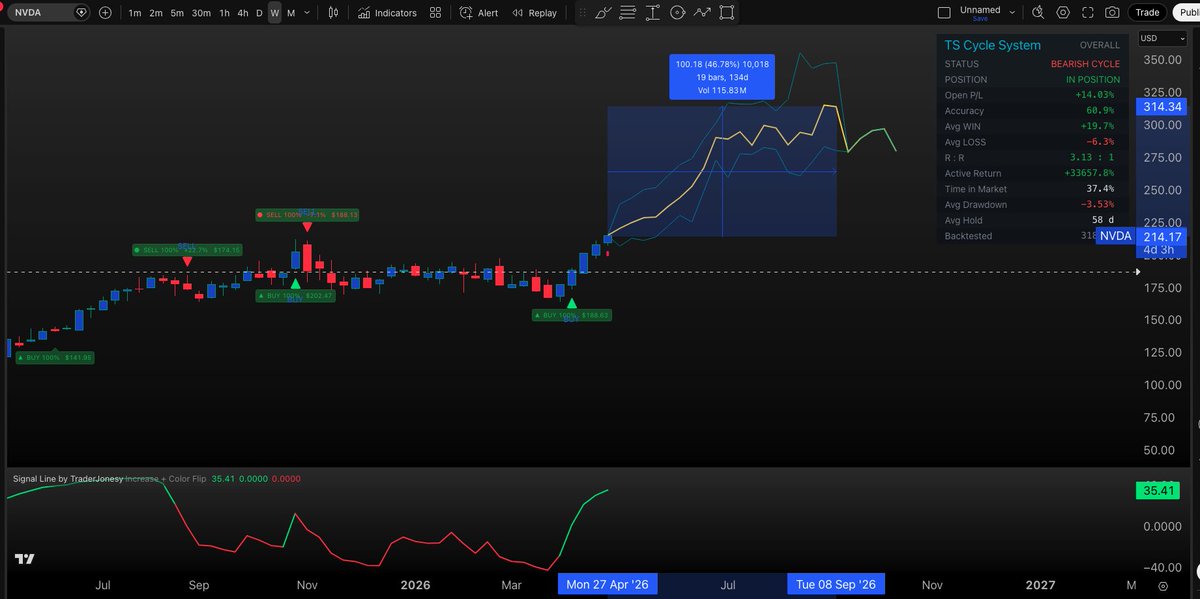This screenshot has width=1200, height=599.
Task: Select the M monthly timeframe
Action: [290, 13]
